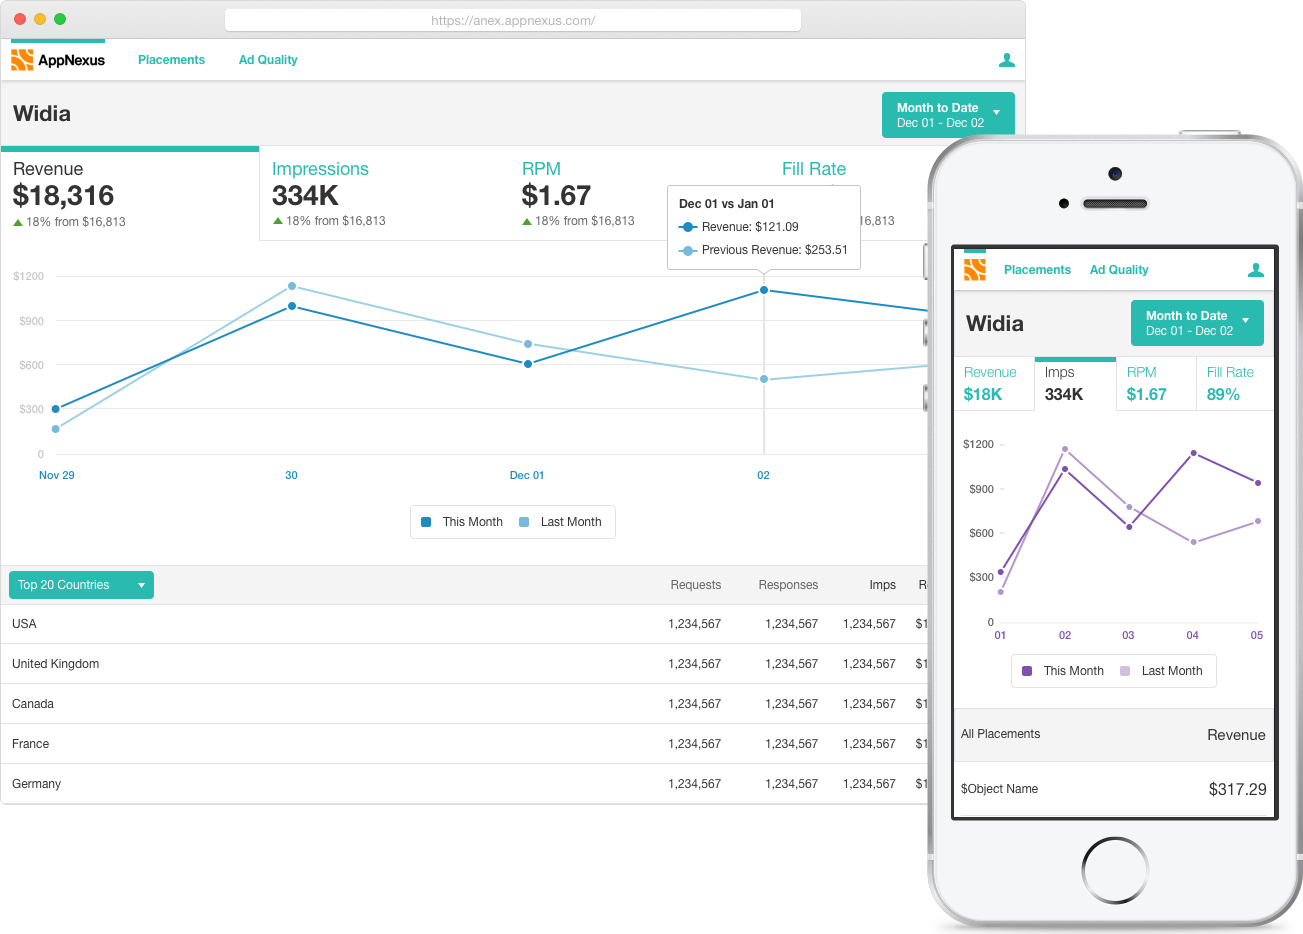The height and width of the screenshot is (934, 1303).
Task: Tap the user profile icon on the phone
Action: click(1256, 270)
